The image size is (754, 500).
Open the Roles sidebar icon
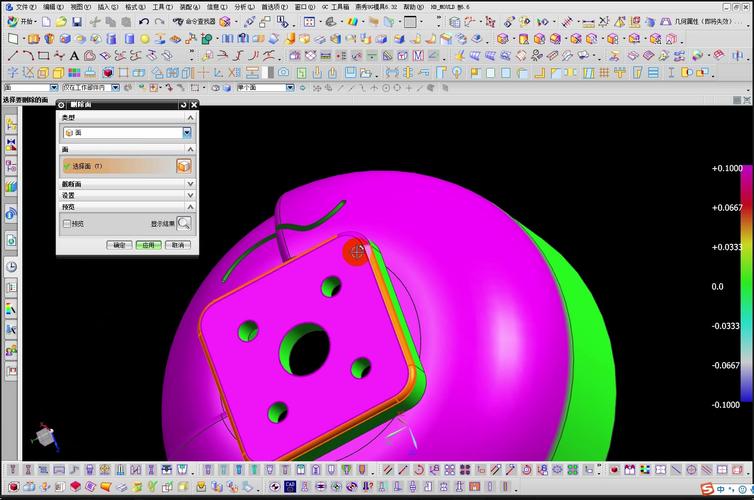(11, 351)
